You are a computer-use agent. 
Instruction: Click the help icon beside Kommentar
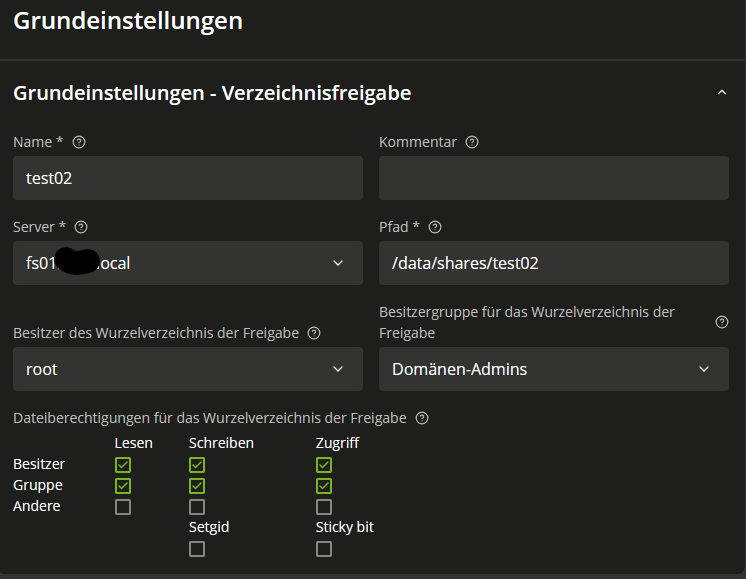(472, 142)
